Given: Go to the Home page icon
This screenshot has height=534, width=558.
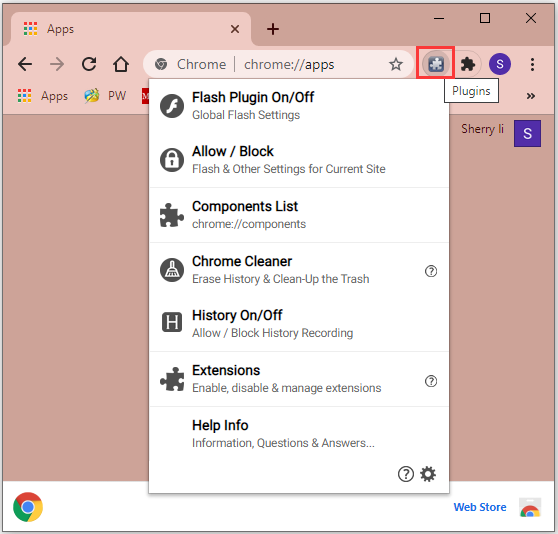Looking at the screenshot, I should [x=121, y=64].
